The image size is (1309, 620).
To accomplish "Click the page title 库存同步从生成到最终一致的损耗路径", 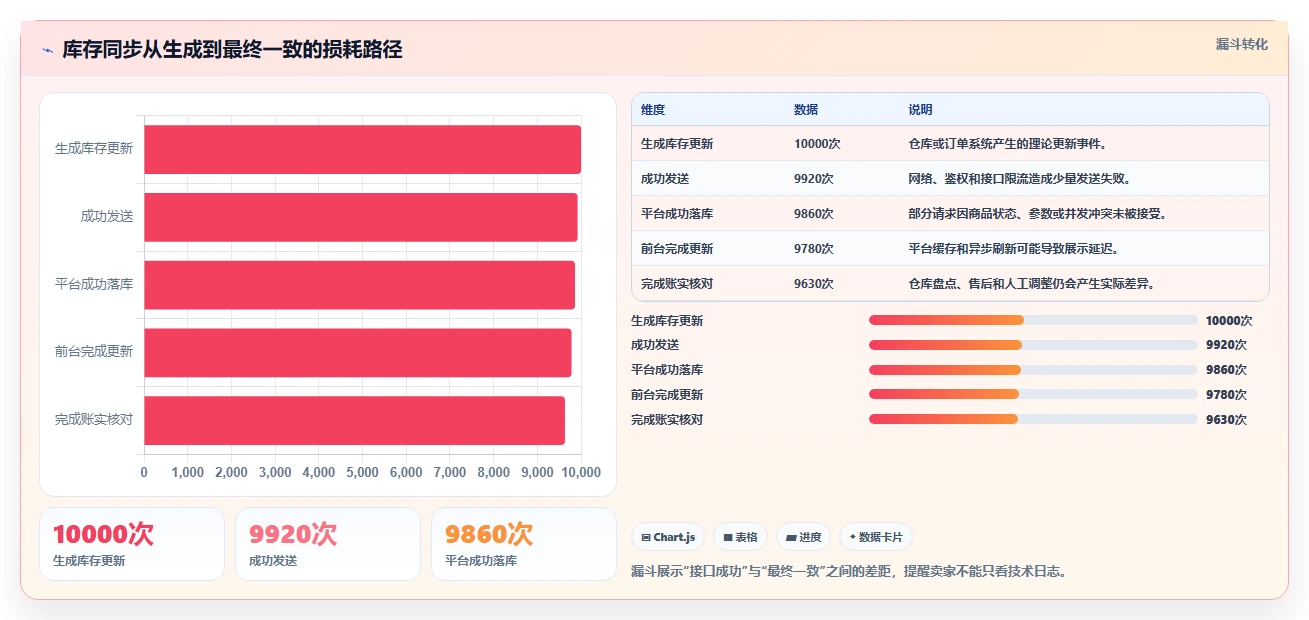I will click(232, 50).
